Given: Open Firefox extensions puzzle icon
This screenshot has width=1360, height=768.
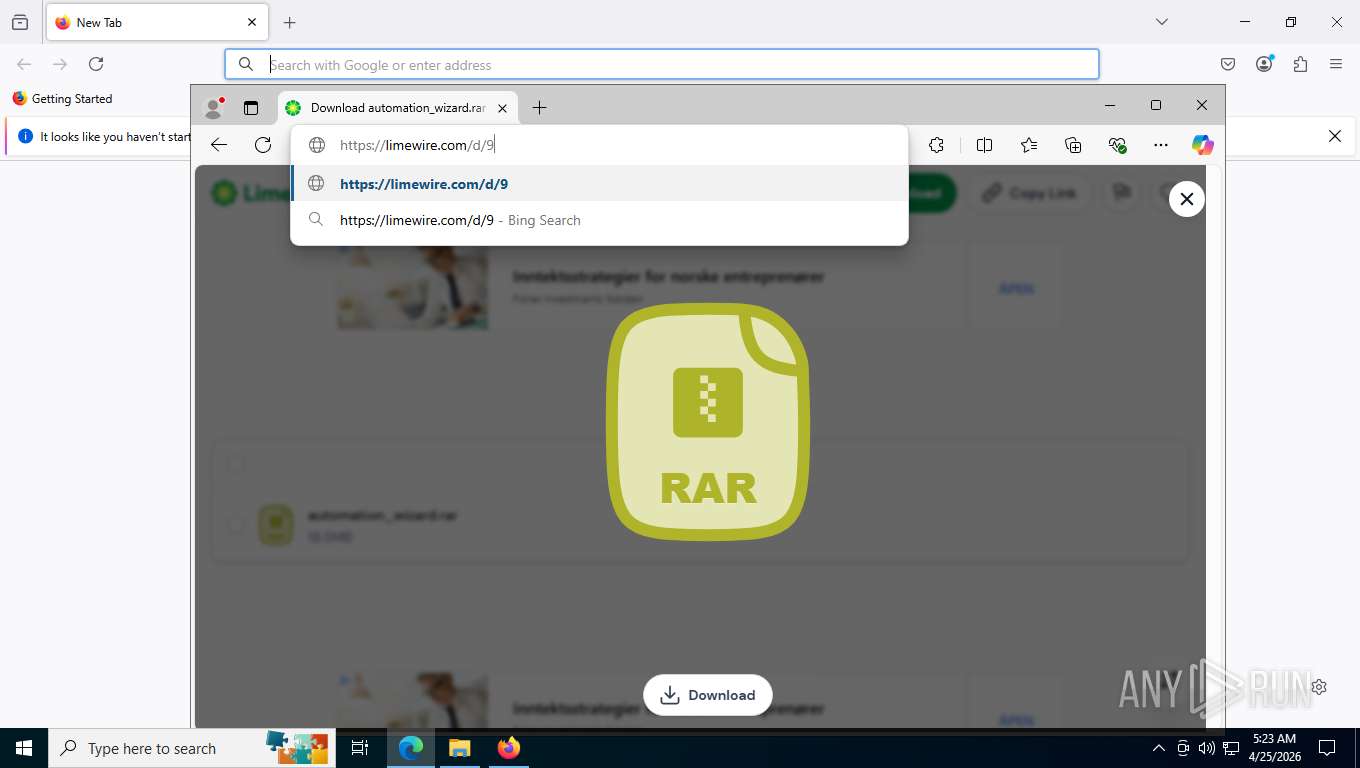Looking at the screenshot, I should [x=1300, y=64].
